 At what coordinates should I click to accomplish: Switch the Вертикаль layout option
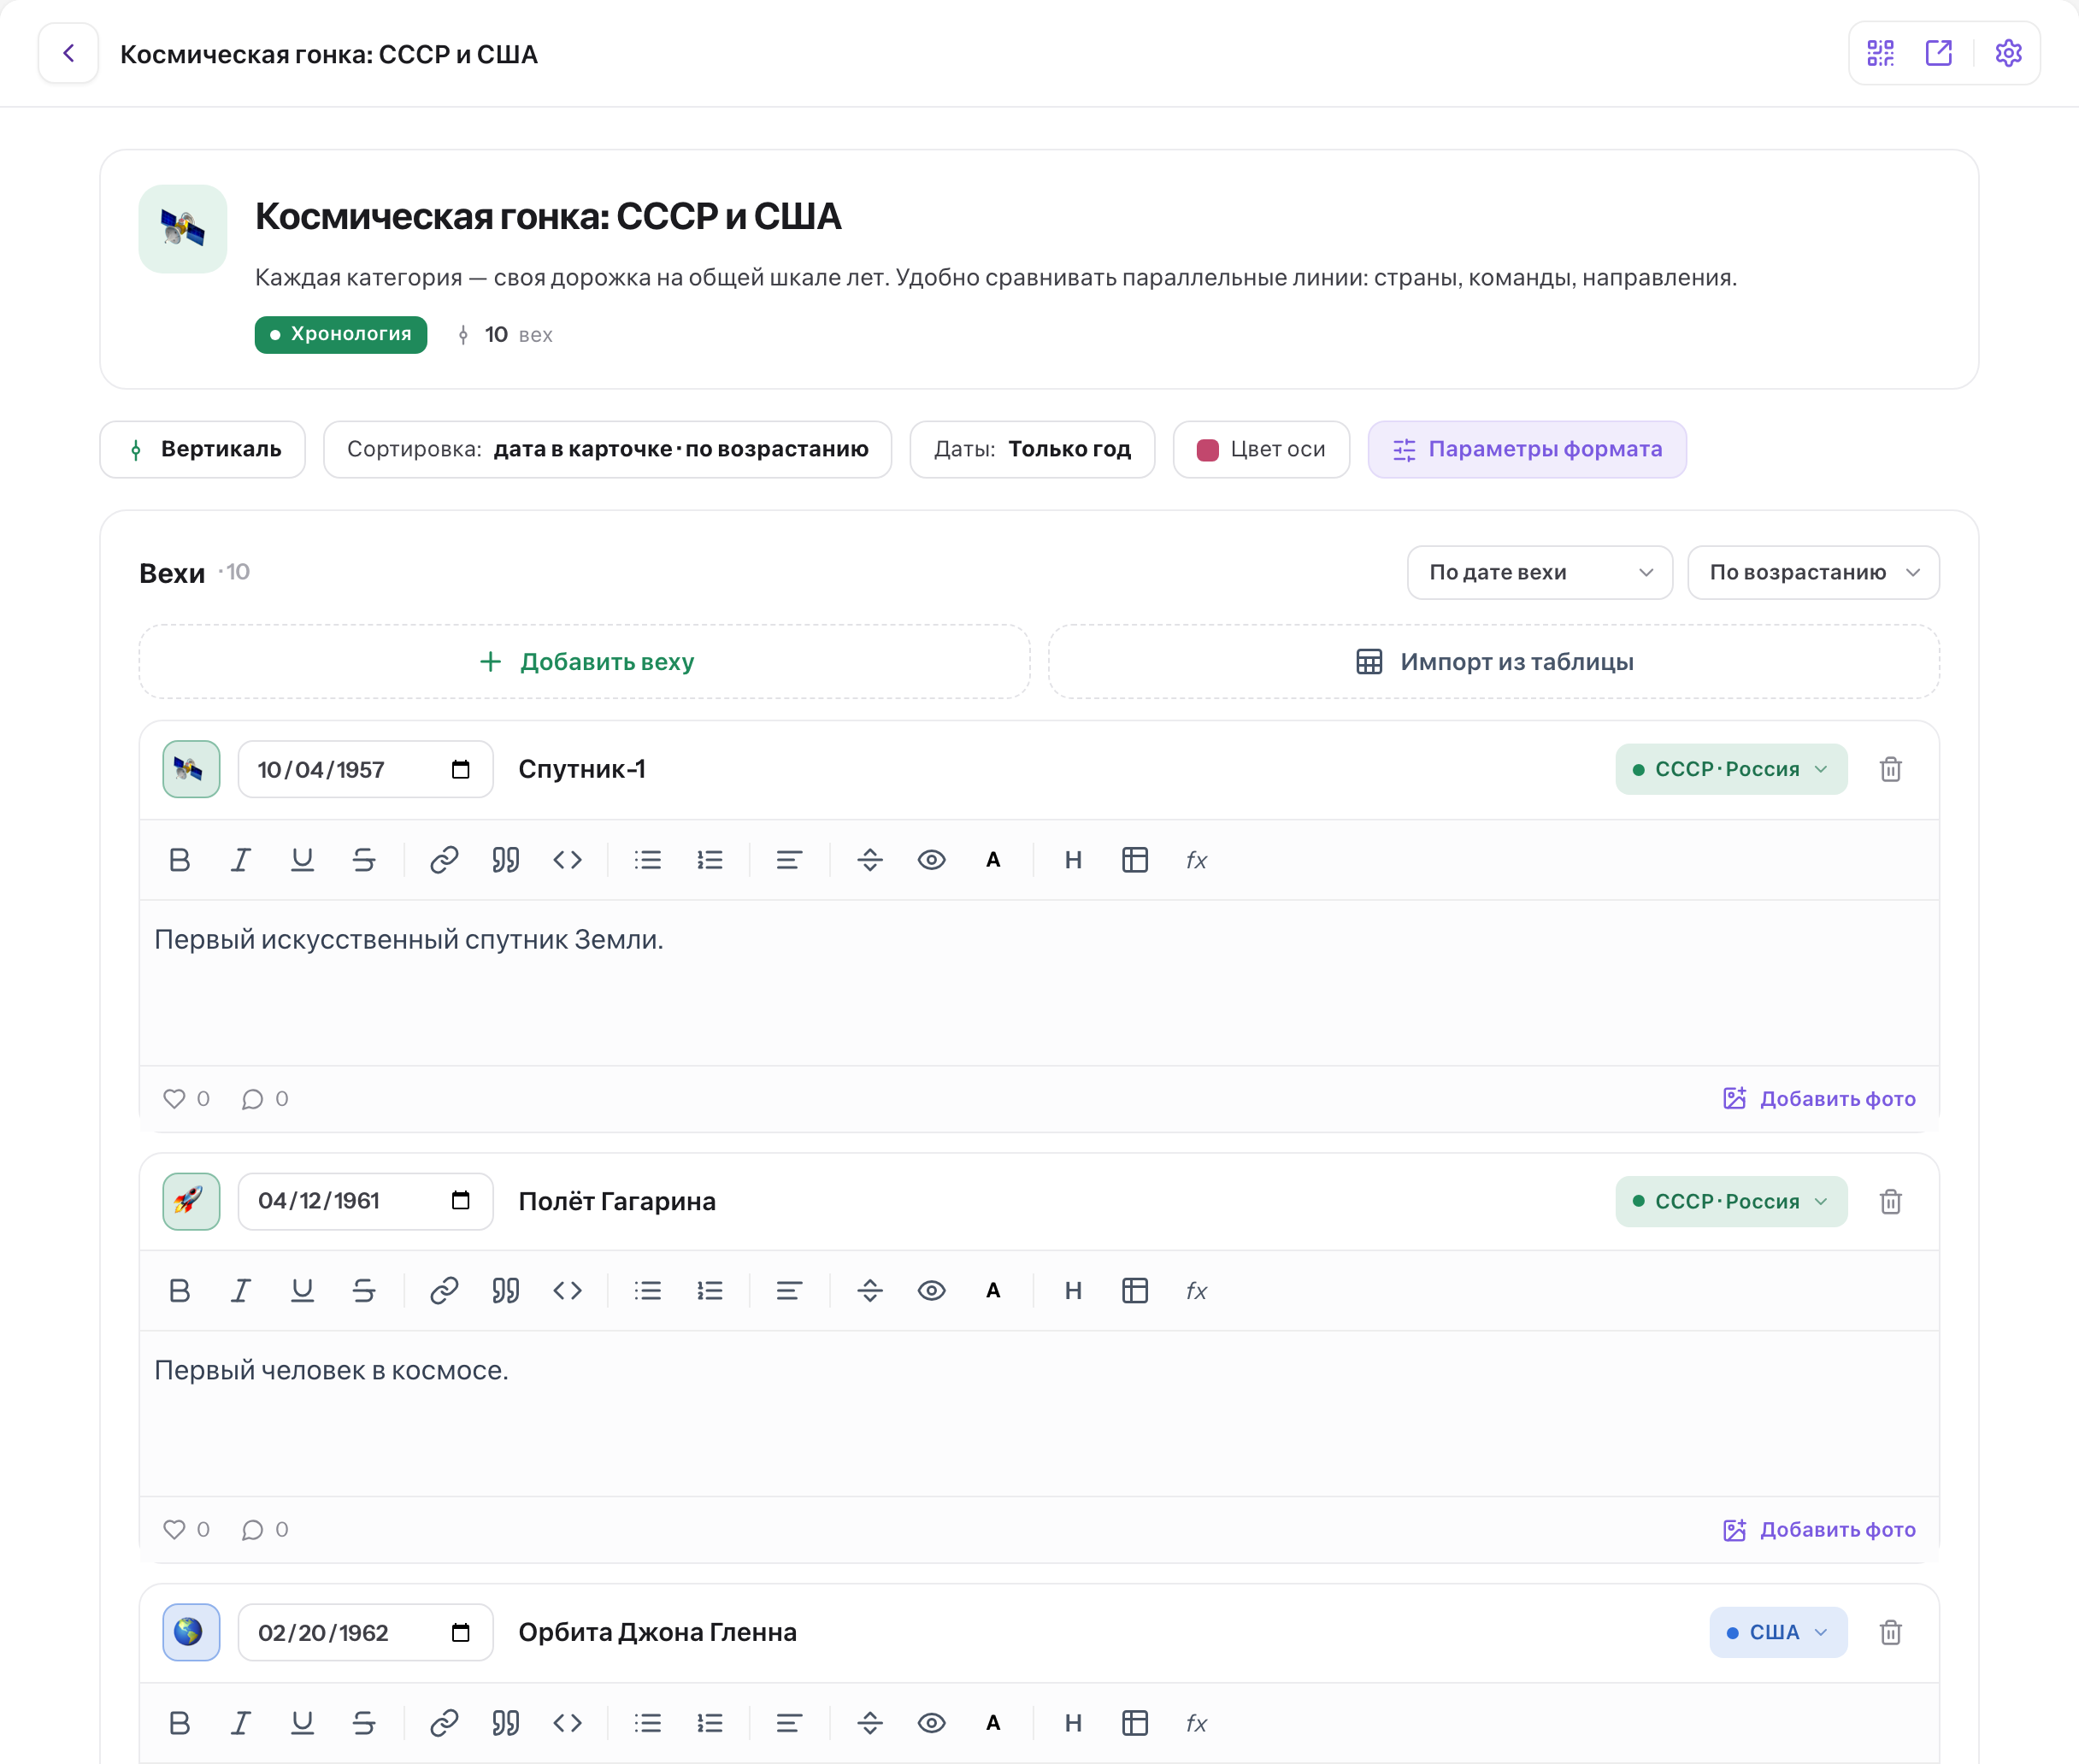tap(203, 449)
